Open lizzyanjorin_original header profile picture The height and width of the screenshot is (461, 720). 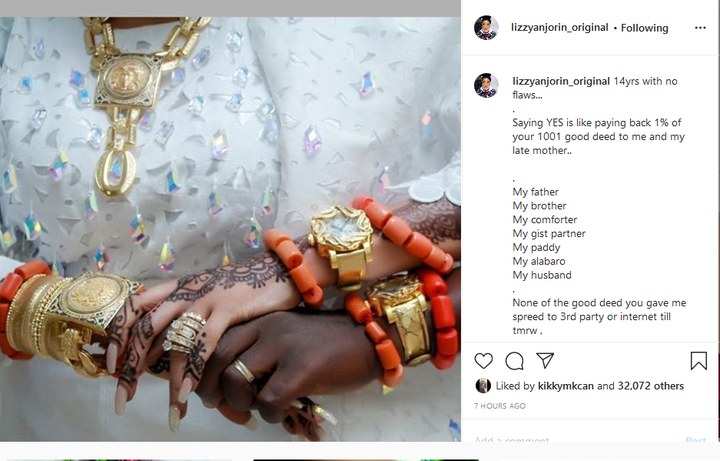486,28
